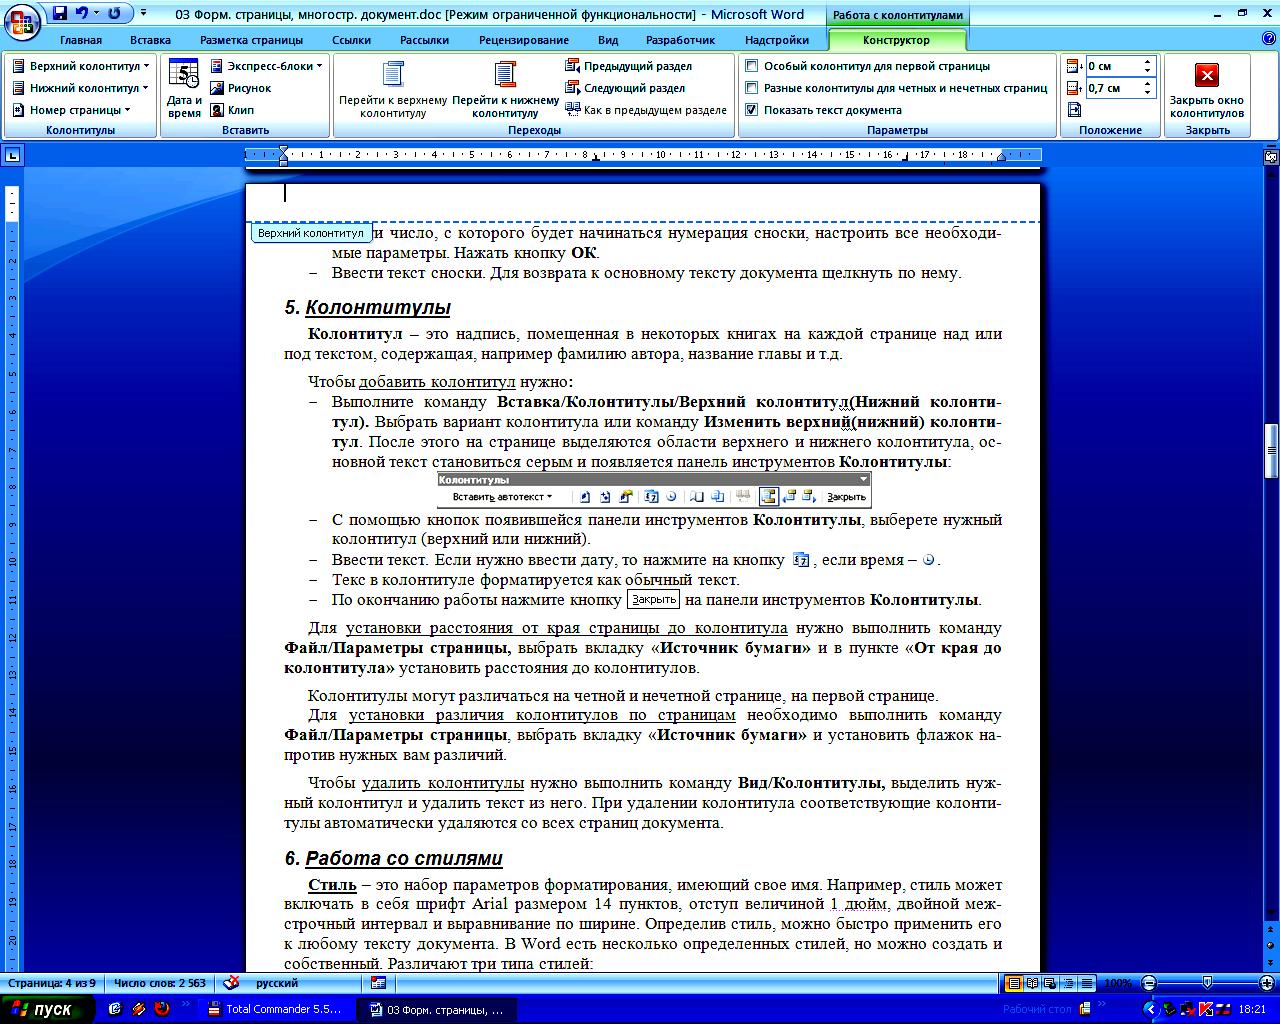1280x1024 pixels.
Task: Click Перейти к нижнему колонтитулу
Action: [x=505, y=89]
